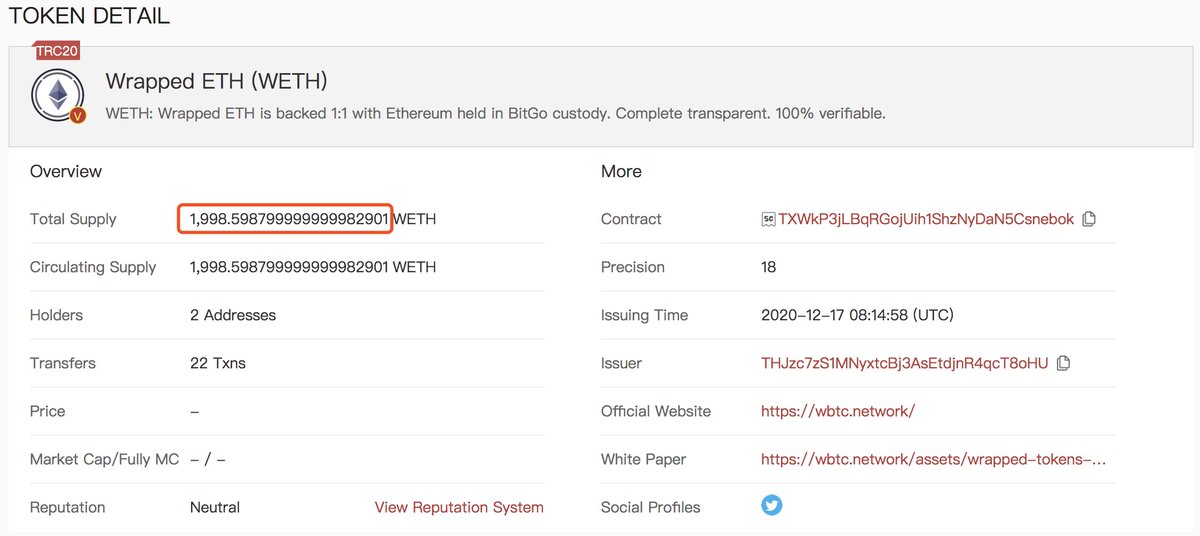
Task: Click the 22 Txns transfers count
Action: tap(217, 363)
